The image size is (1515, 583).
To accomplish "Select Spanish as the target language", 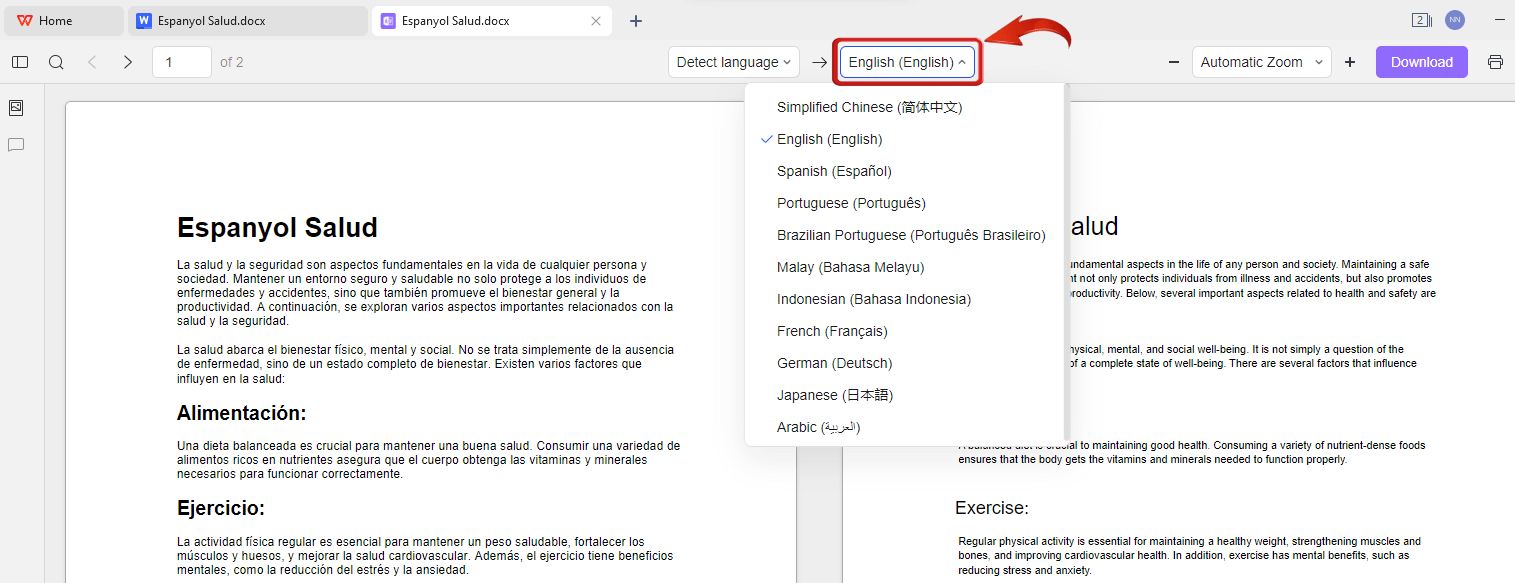I will (834, 171).
